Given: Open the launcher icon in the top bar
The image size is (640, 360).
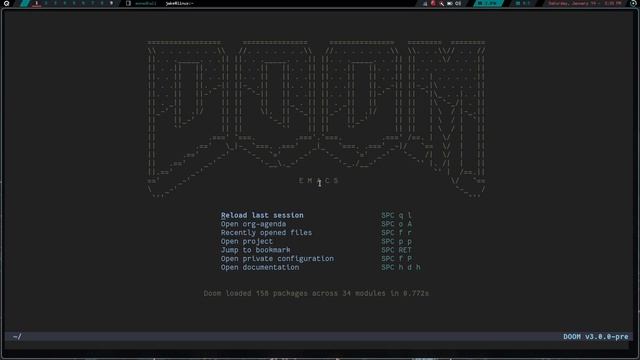Looking at the screenshot, I should click(x=7, y=3).
